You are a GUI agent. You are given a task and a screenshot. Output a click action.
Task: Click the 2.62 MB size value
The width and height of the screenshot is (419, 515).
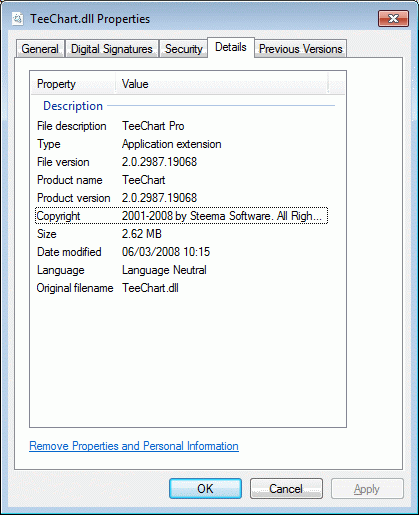[142, 234]
